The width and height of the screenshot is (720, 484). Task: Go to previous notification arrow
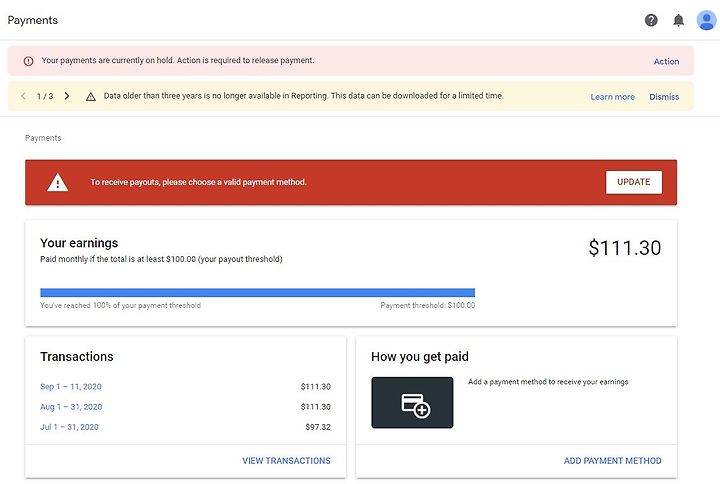click(x=23, y=96)
